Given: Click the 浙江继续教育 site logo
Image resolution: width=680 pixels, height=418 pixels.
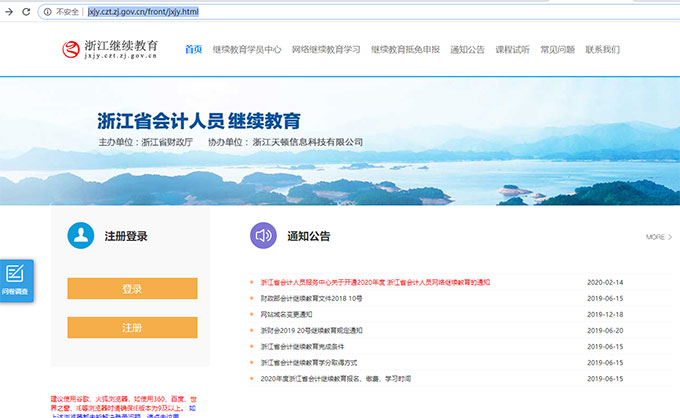Looking at the screenshot, I should tap(108, 50).
